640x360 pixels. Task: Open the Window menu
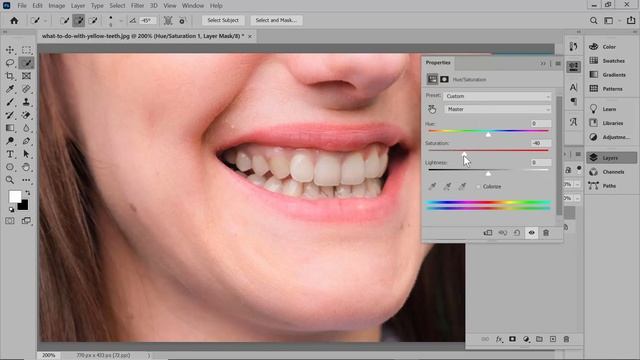[x=193, y=6]
